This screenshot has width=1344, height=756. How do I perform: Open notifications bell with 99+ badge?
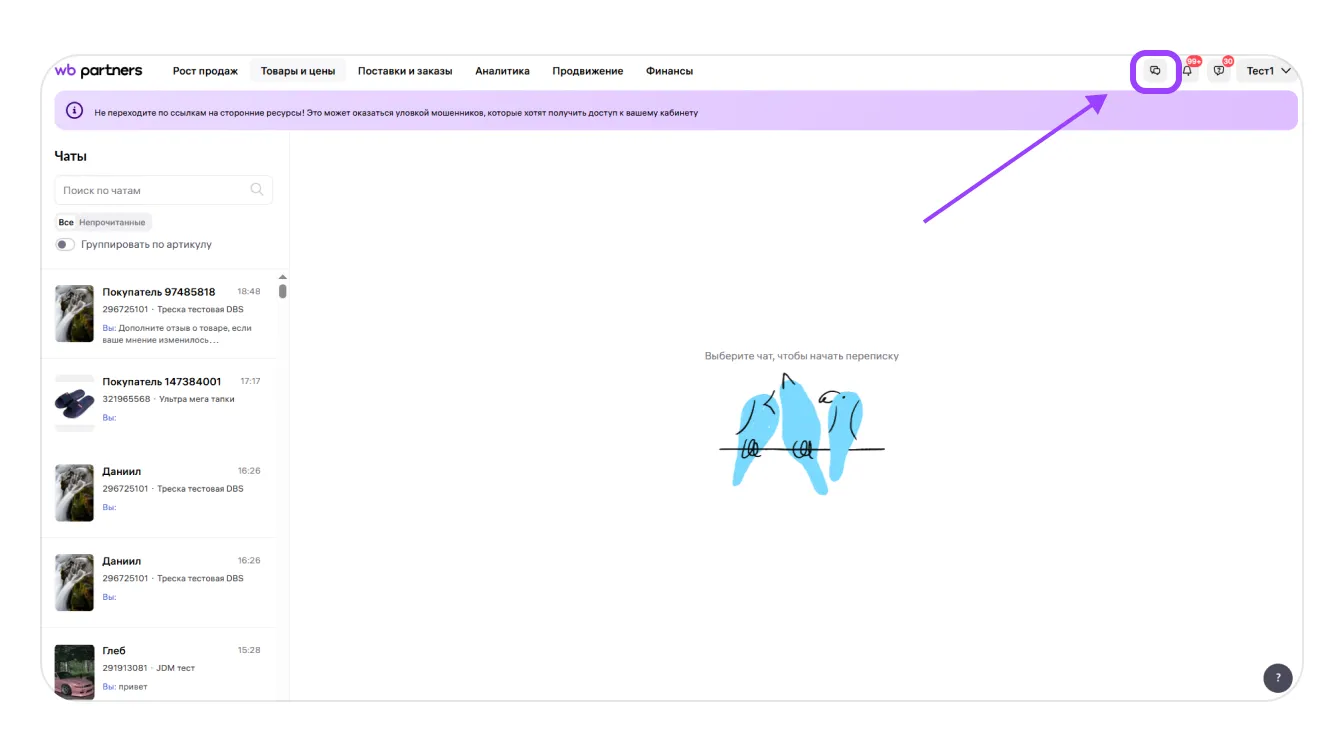[1187, 71]
